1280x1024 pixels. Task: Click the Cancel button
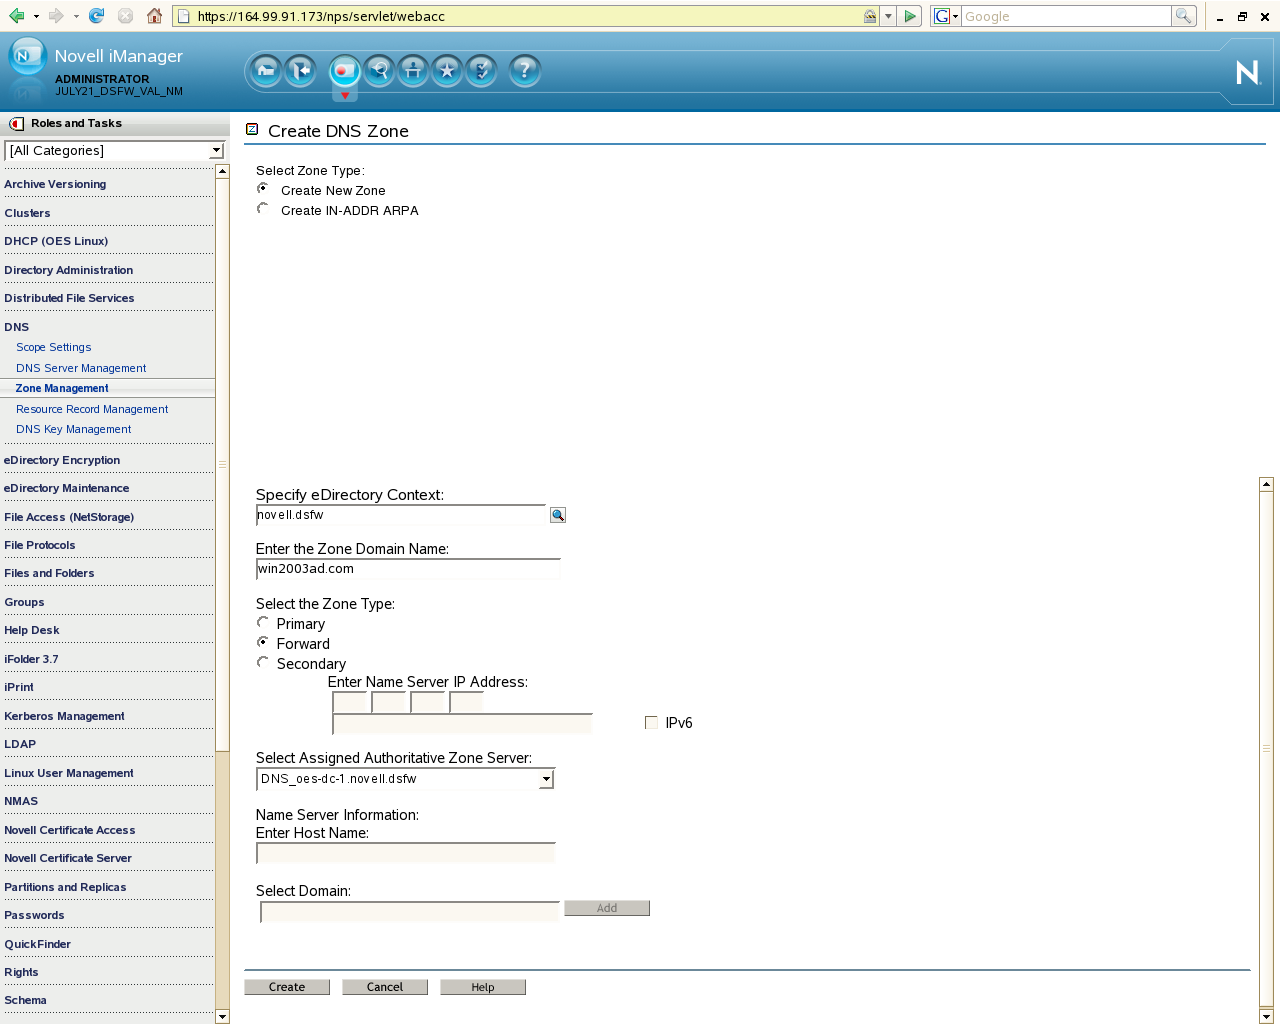(x=385, y=987)
